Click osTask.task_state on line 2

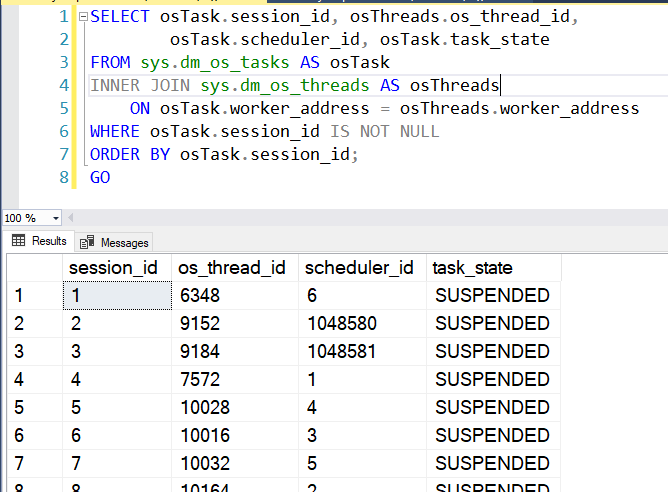[464, 40]
